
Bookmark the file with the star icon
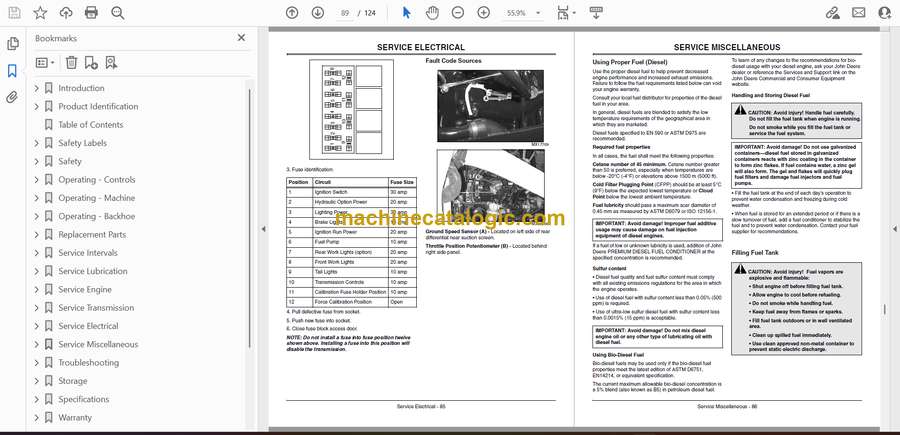coord(40,13)
